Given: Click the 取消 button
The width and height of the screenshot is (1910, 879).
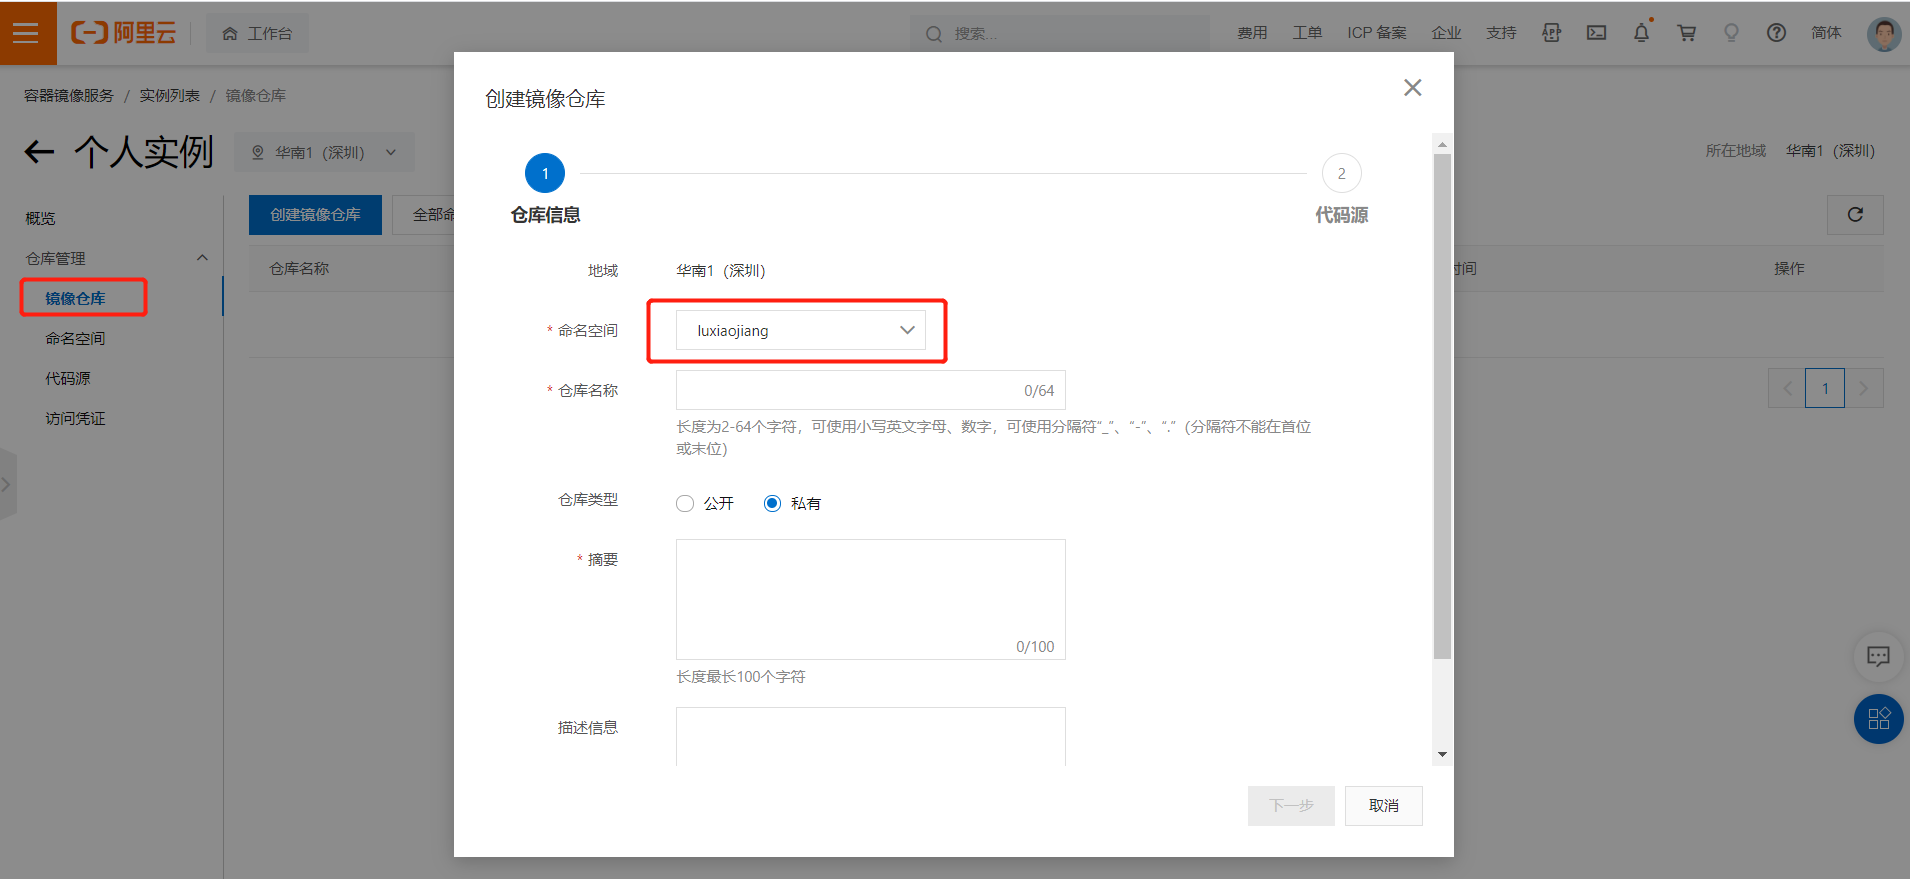Looking at the screenshot, I should pyautogui.click(x=1383, y=806).
